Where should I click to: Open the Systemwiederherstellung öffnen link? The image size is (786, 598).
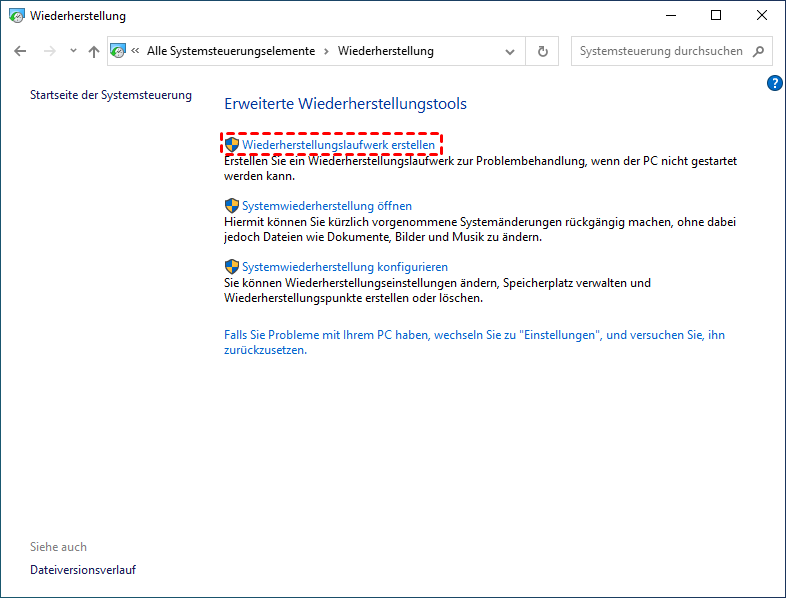326,206
